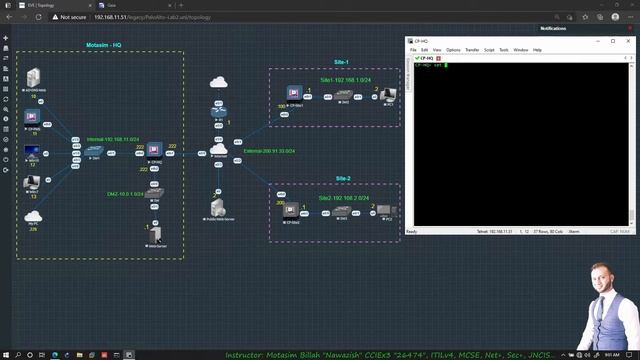Viewport: 640px width, 360px height.
Task: Open a new browser tab
Action: coord(181,5)
